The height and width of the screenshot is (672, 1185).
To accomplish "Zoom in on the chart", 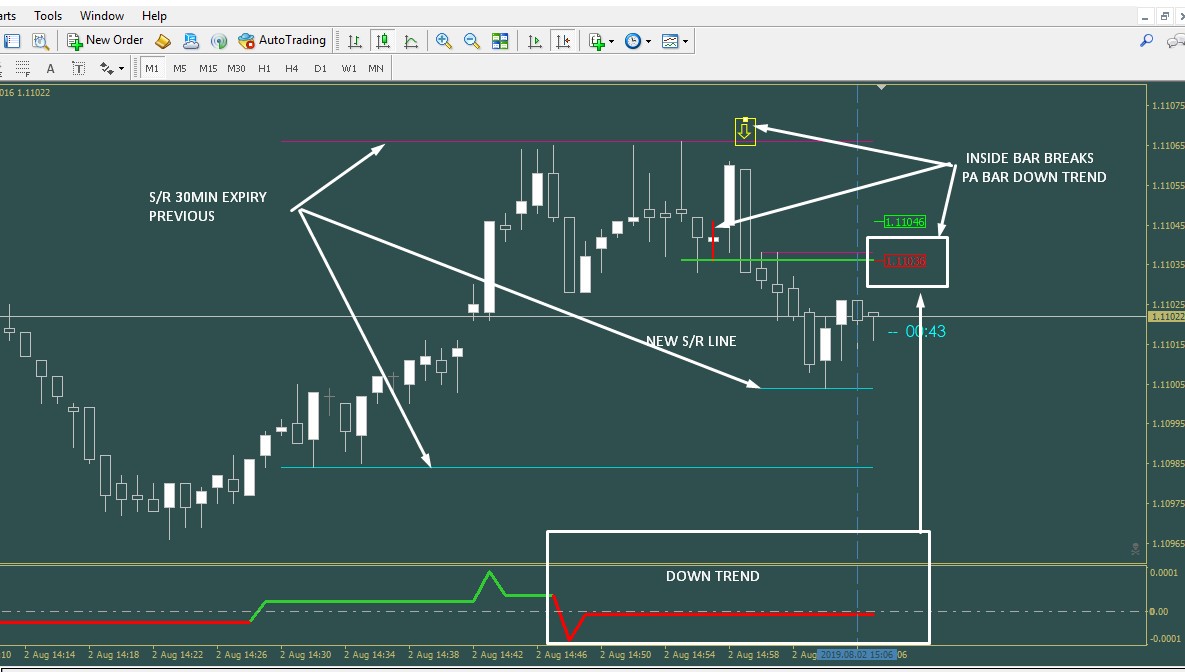I will pyautogui.click(x=444, y=41).
